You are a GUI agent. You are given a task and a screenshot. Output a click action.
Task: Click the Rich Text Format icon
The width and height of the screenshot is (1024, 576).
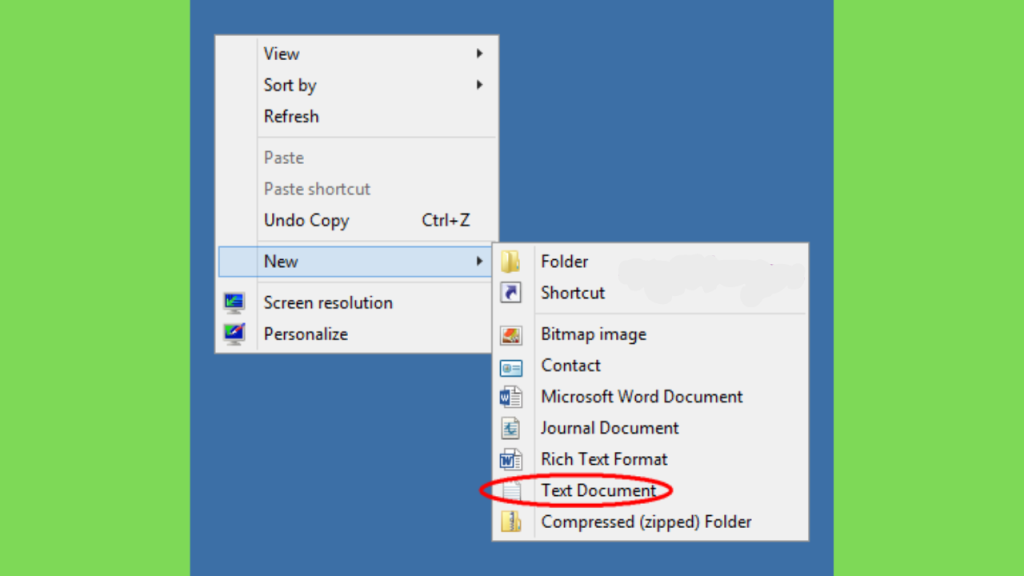pyautogui.click(x=511, y=460)
